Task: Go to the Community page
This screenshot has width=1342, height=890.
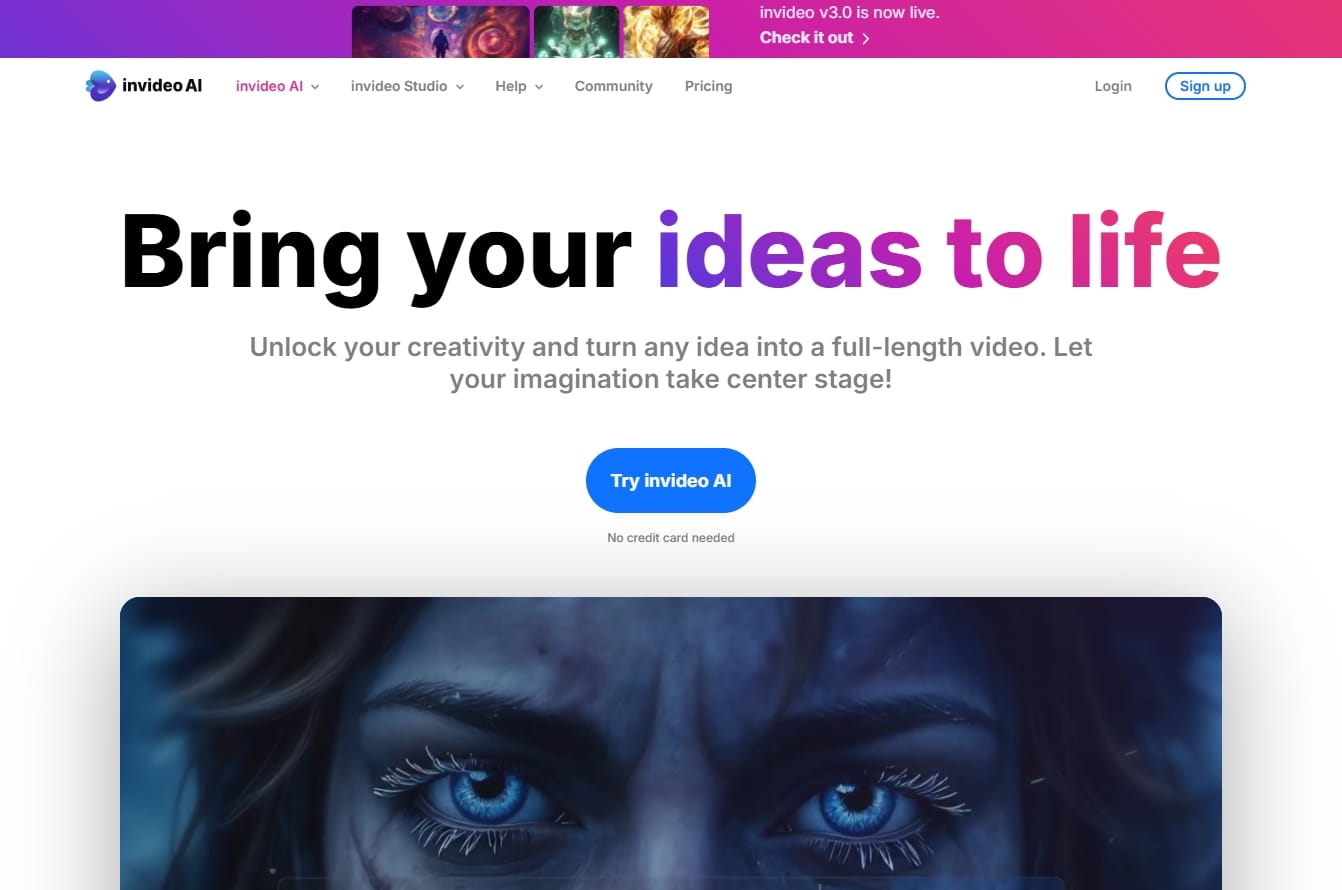Action: pos(614,86)
